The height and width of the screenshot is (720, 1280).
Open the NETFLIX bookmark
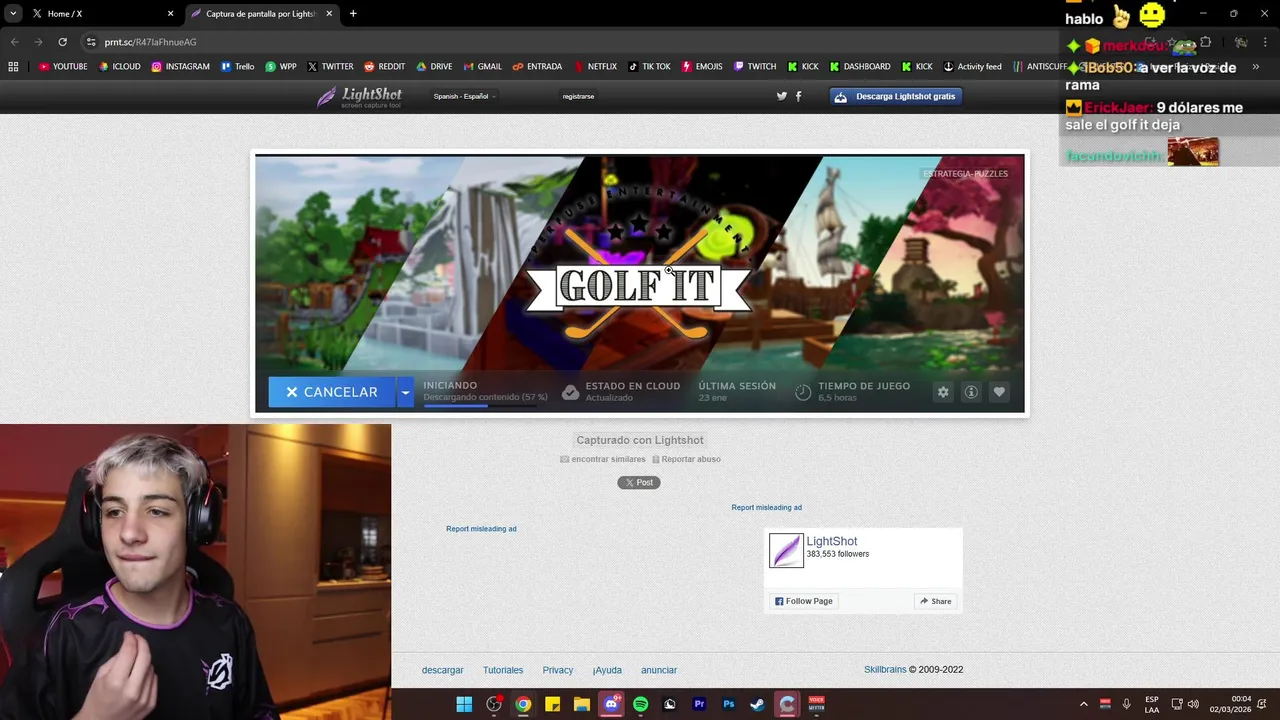coord(595,67)
